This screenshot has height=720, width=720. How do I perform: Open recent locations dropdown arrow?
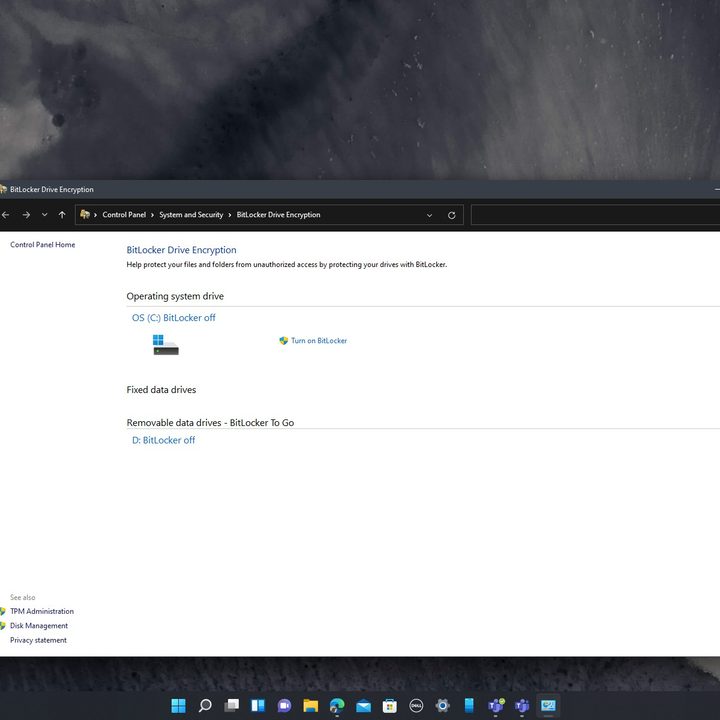coord(45,214)
